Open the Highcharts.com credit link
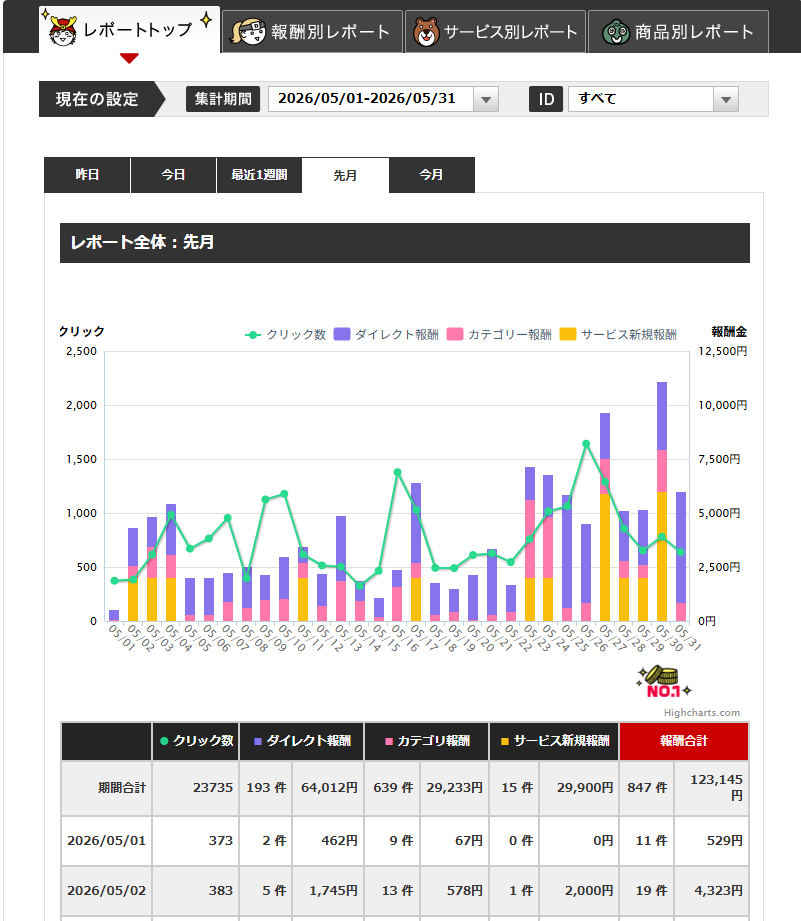The image size is (801, 921). (x=702, y=712)
